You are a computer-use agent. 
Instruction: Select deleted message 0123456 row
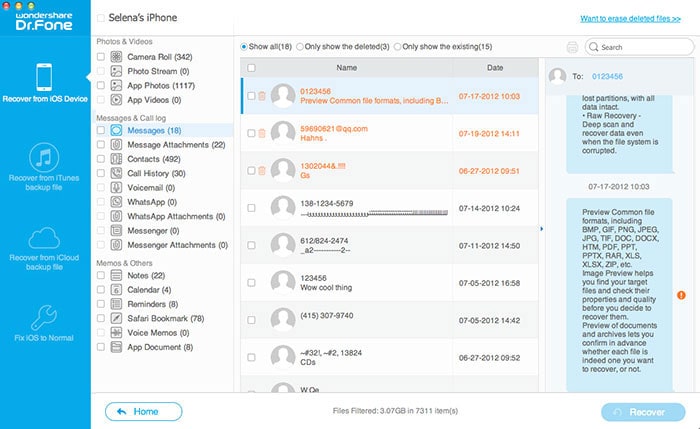[x=389, y=96]
